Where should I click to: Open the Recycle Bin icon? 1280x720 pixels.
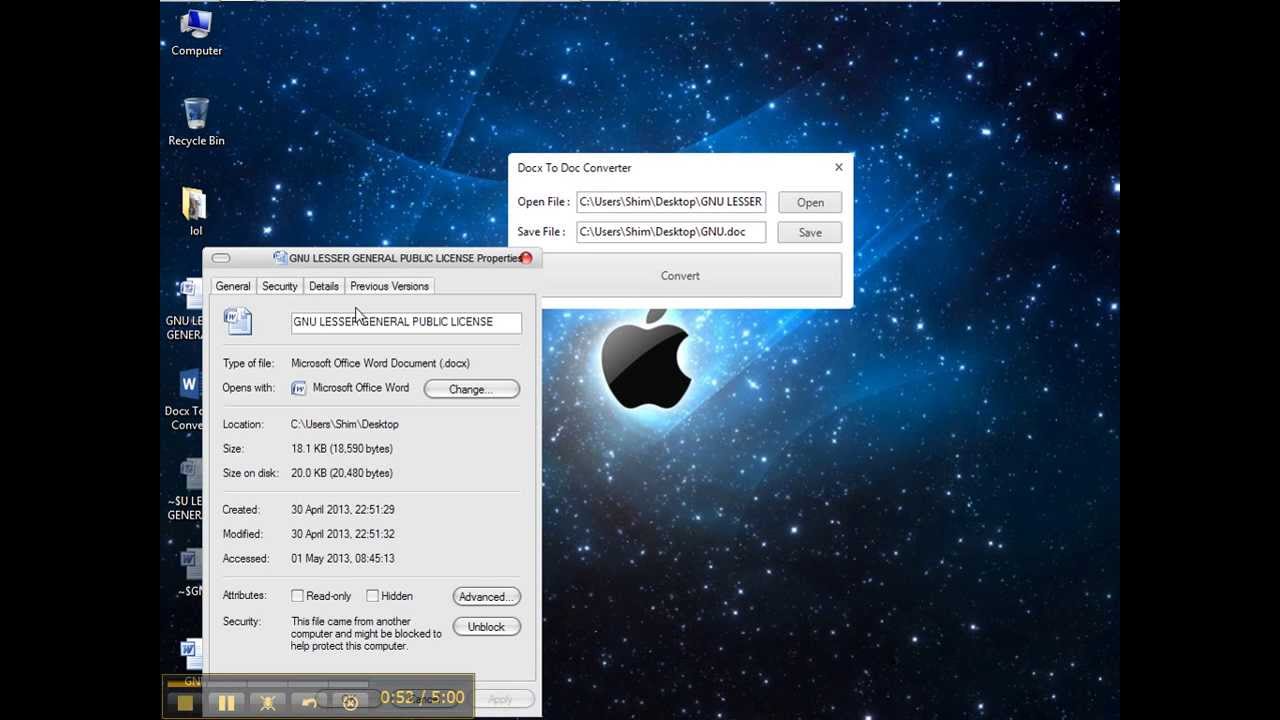[x=196, y=122]
